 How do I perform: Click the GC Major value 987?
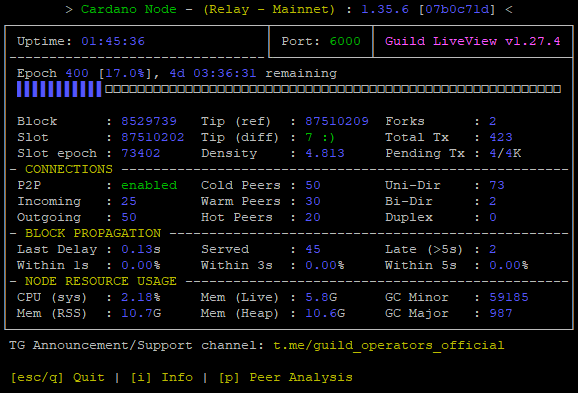[501, 313]
